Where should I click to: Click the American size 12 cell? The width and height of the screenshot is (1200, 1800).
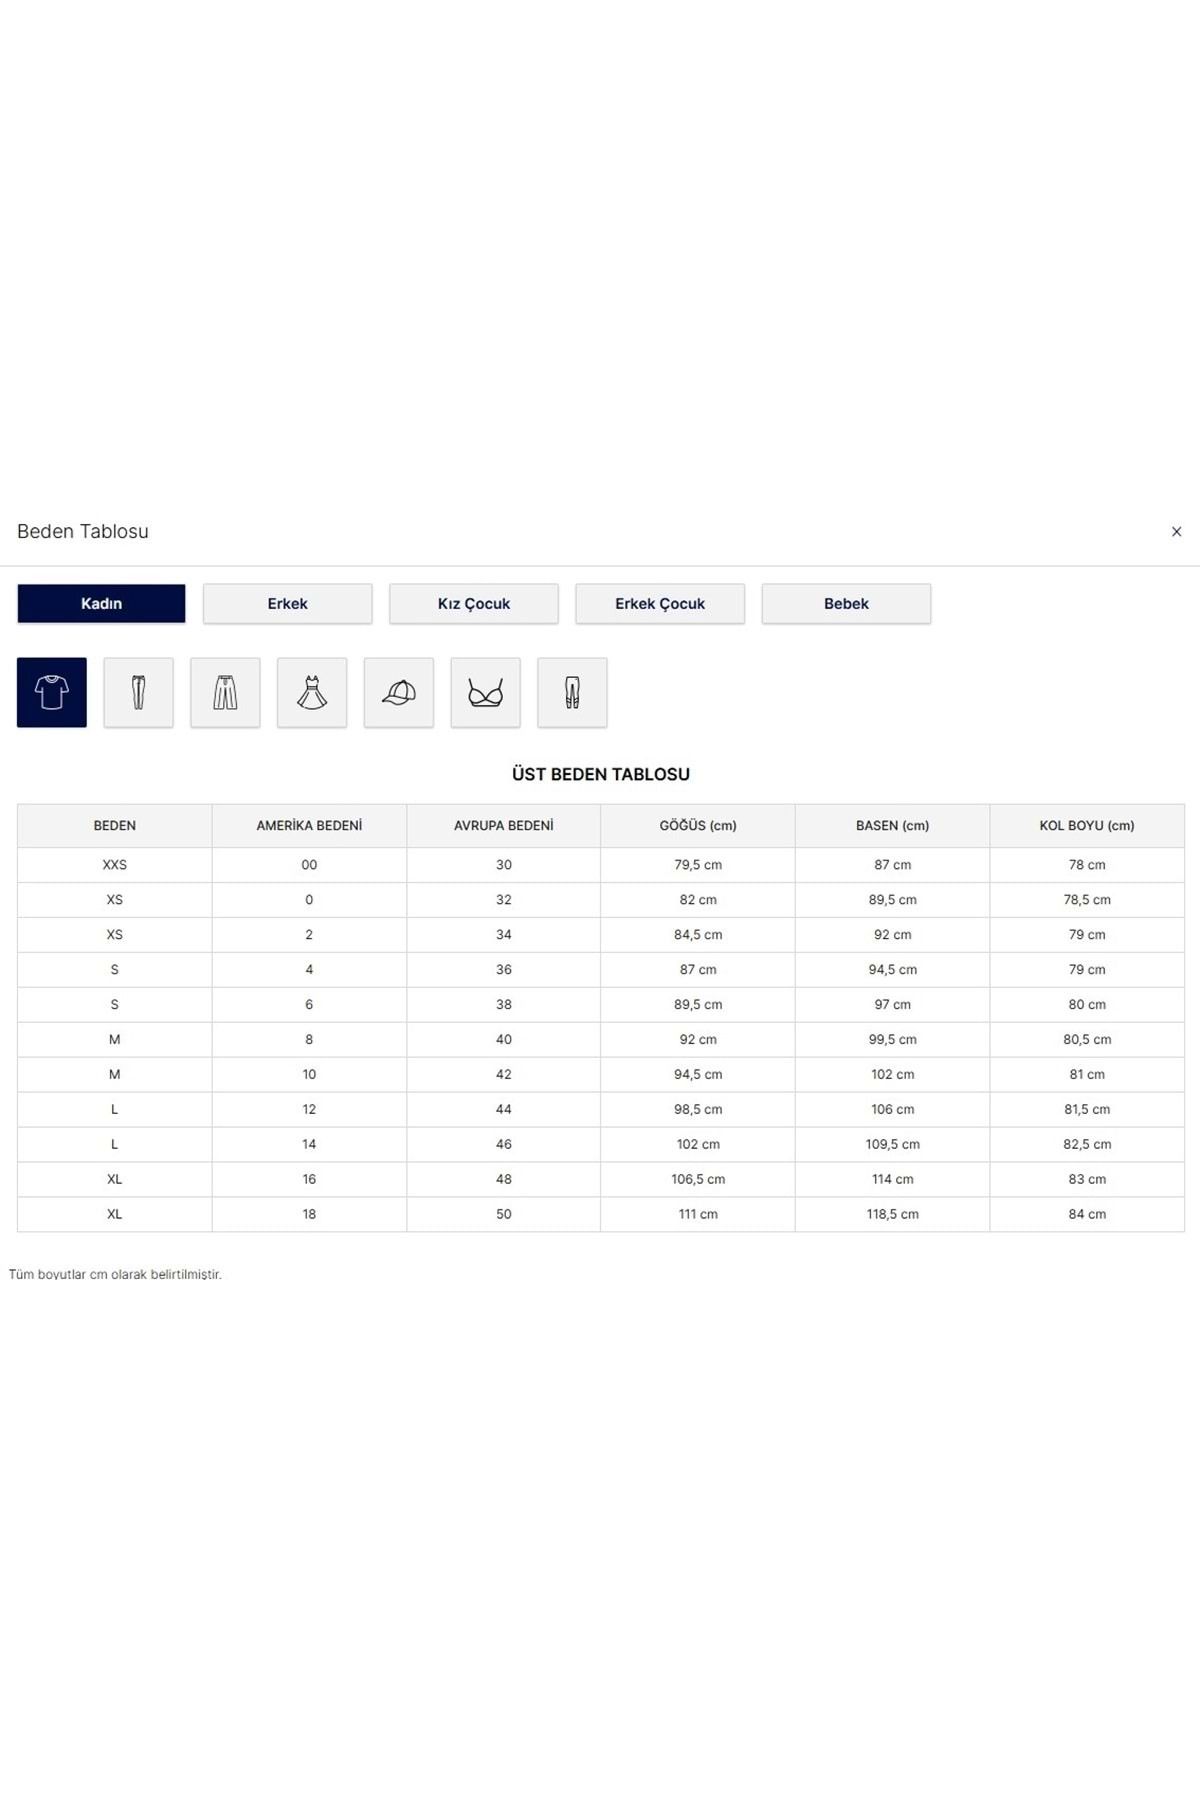coord(309,1110)
